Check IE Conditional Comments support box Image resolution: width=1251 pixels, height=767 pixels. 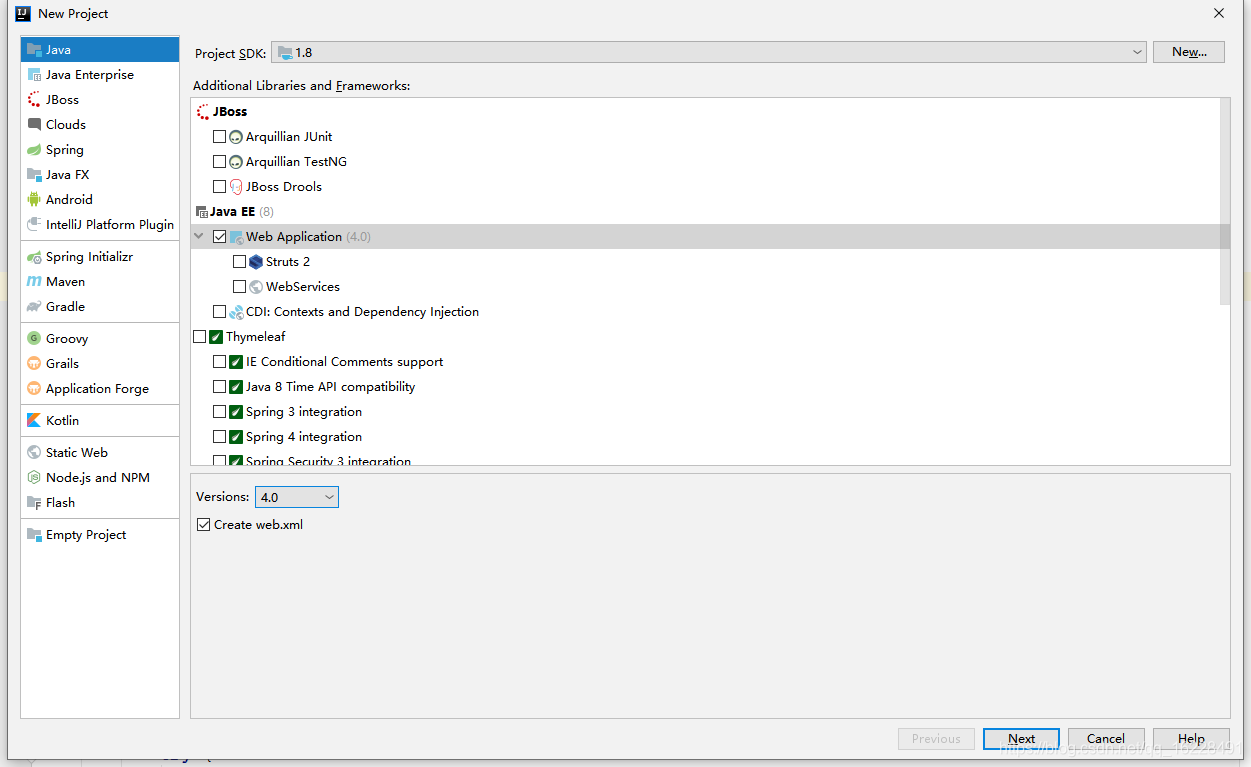pyautogui.click(x=219, y=361)
